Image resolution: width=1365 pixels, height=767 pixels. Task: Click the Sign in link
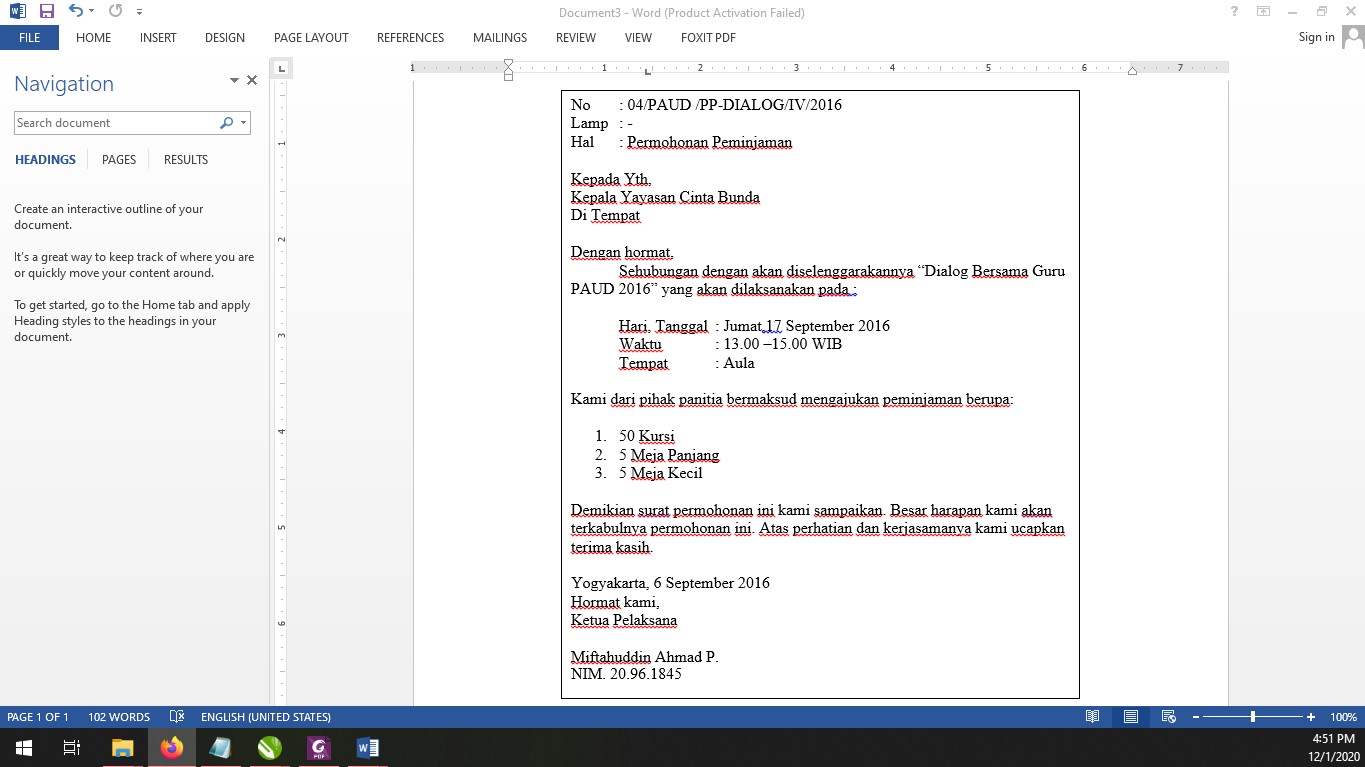(1315, 37)
